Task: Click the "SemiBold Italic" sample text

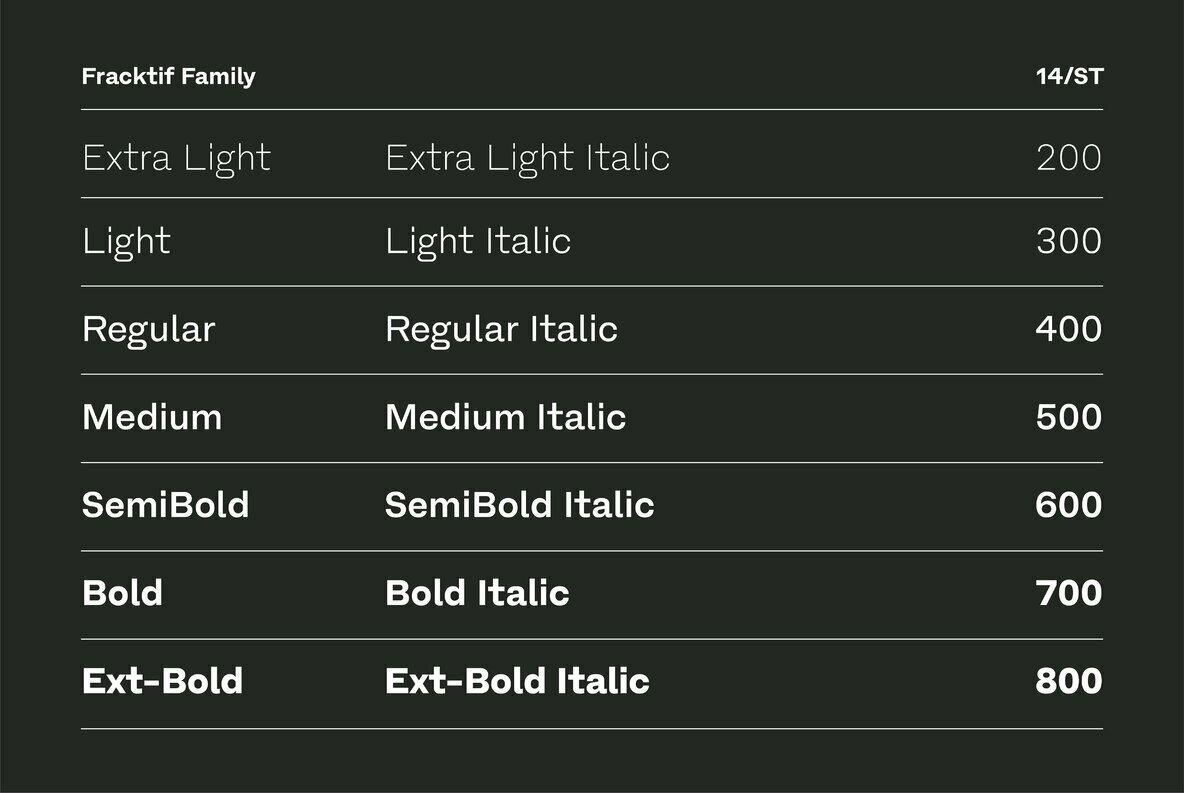Action: coord(519,505)
